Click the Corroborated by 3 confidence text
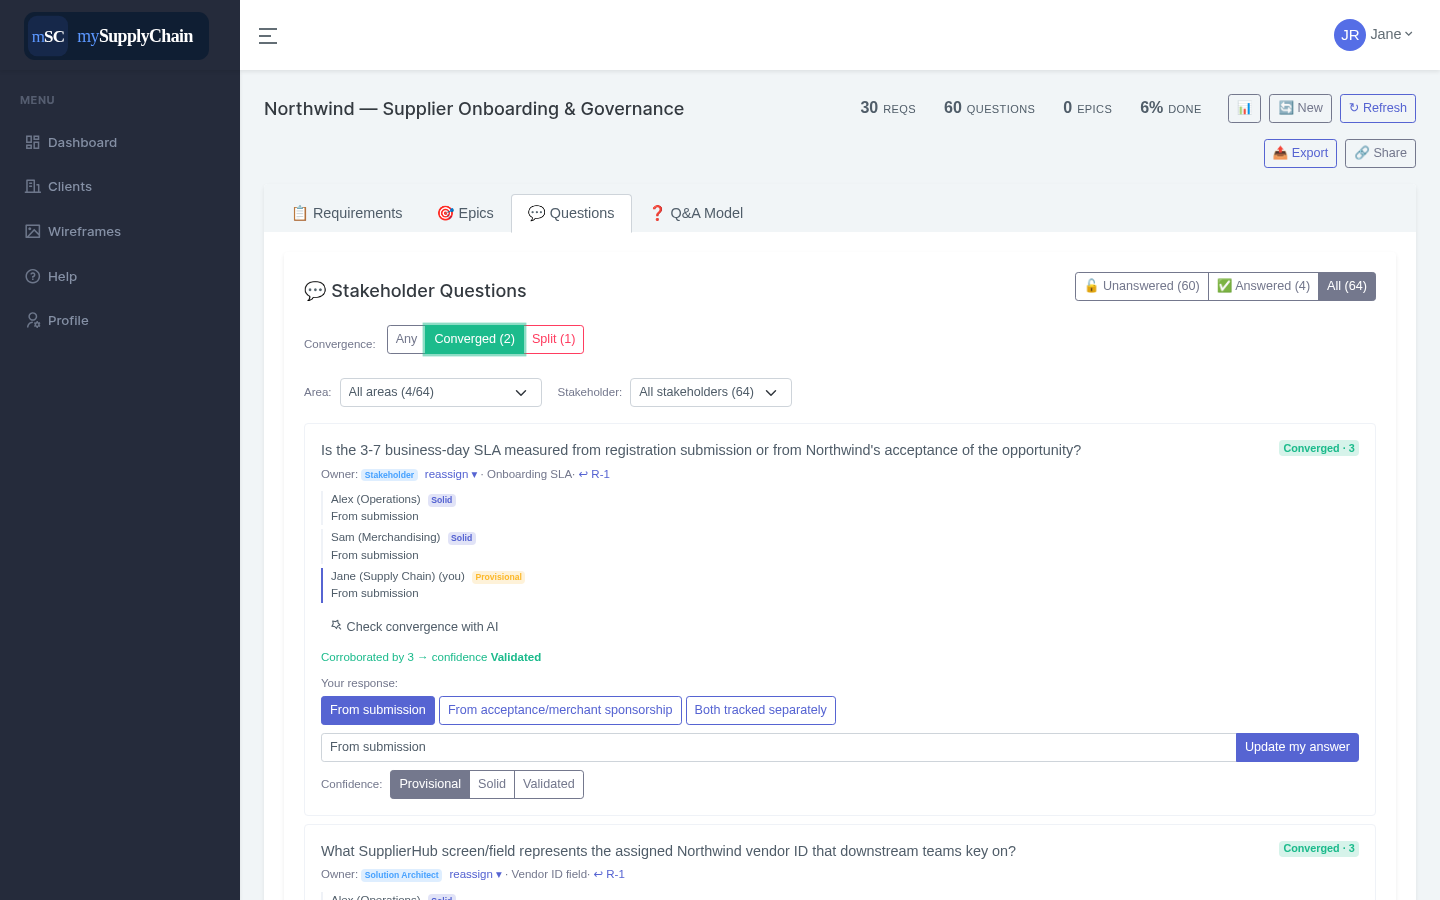This screenshot has height=900, width=1440. (x=431, y=657)
